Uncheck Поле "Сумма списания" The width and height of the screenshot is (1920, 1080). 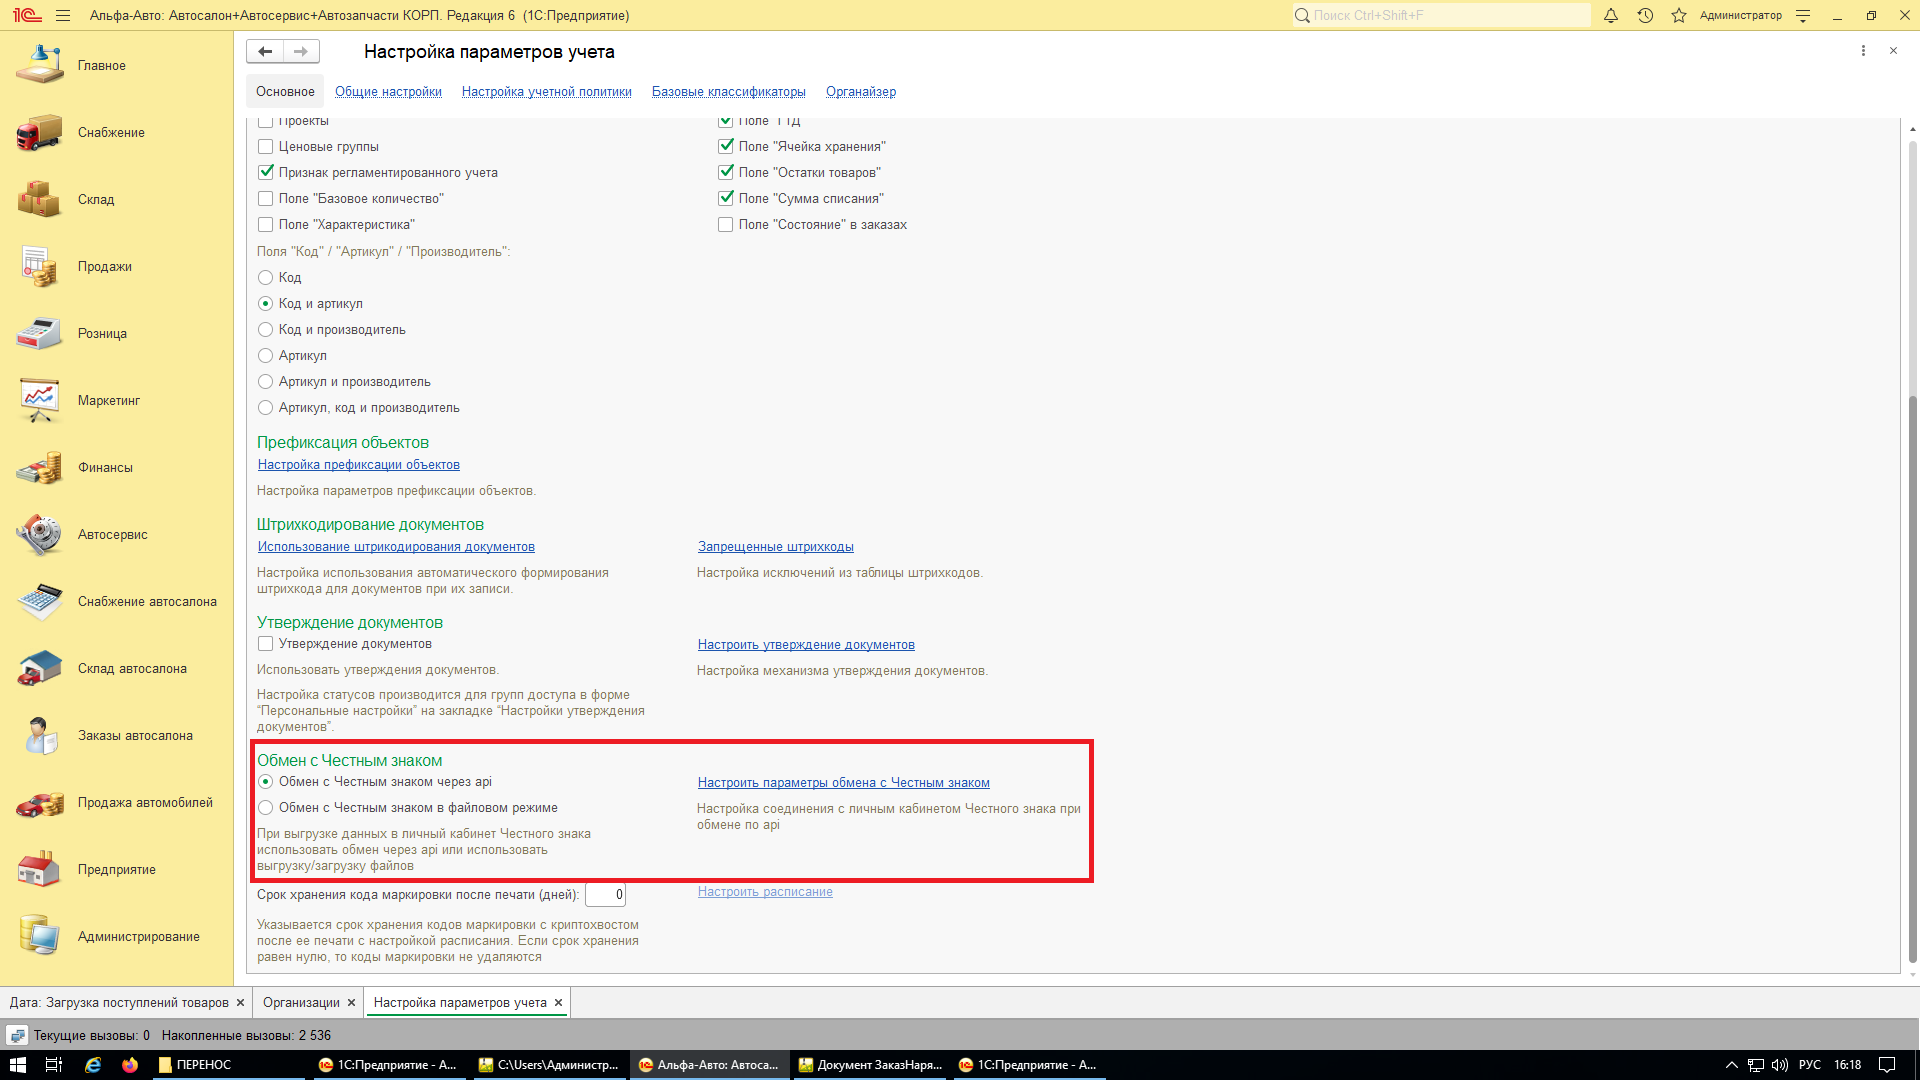(x=725, y=199)
